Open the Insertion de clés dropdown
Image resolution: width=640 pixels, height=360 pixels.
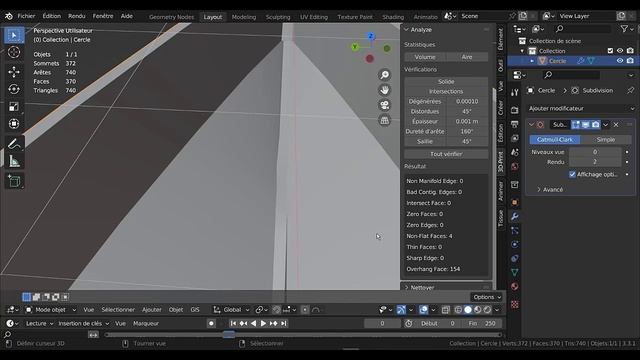(83, 323)
